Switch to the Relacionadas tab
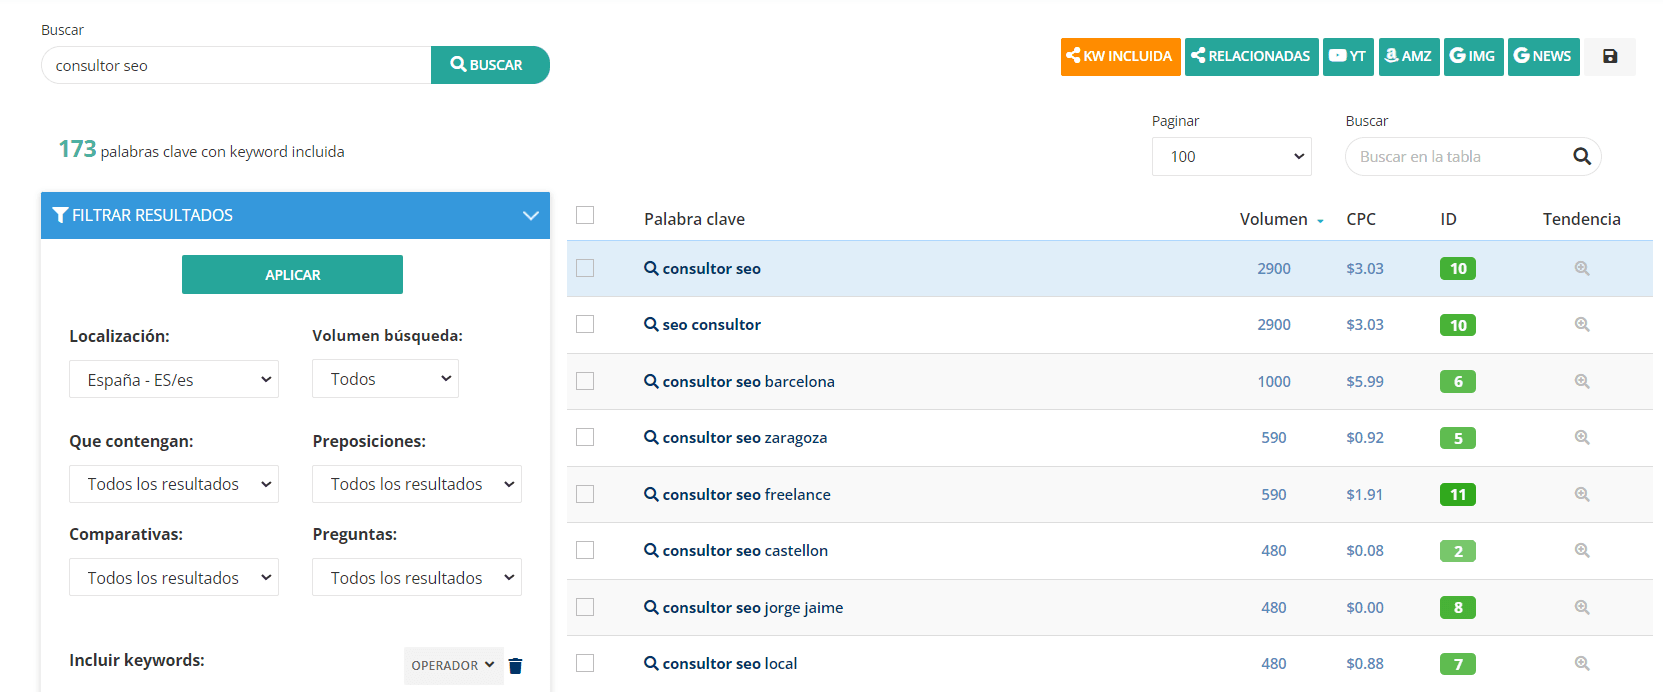1663x692 pixels. point(1251,56)
